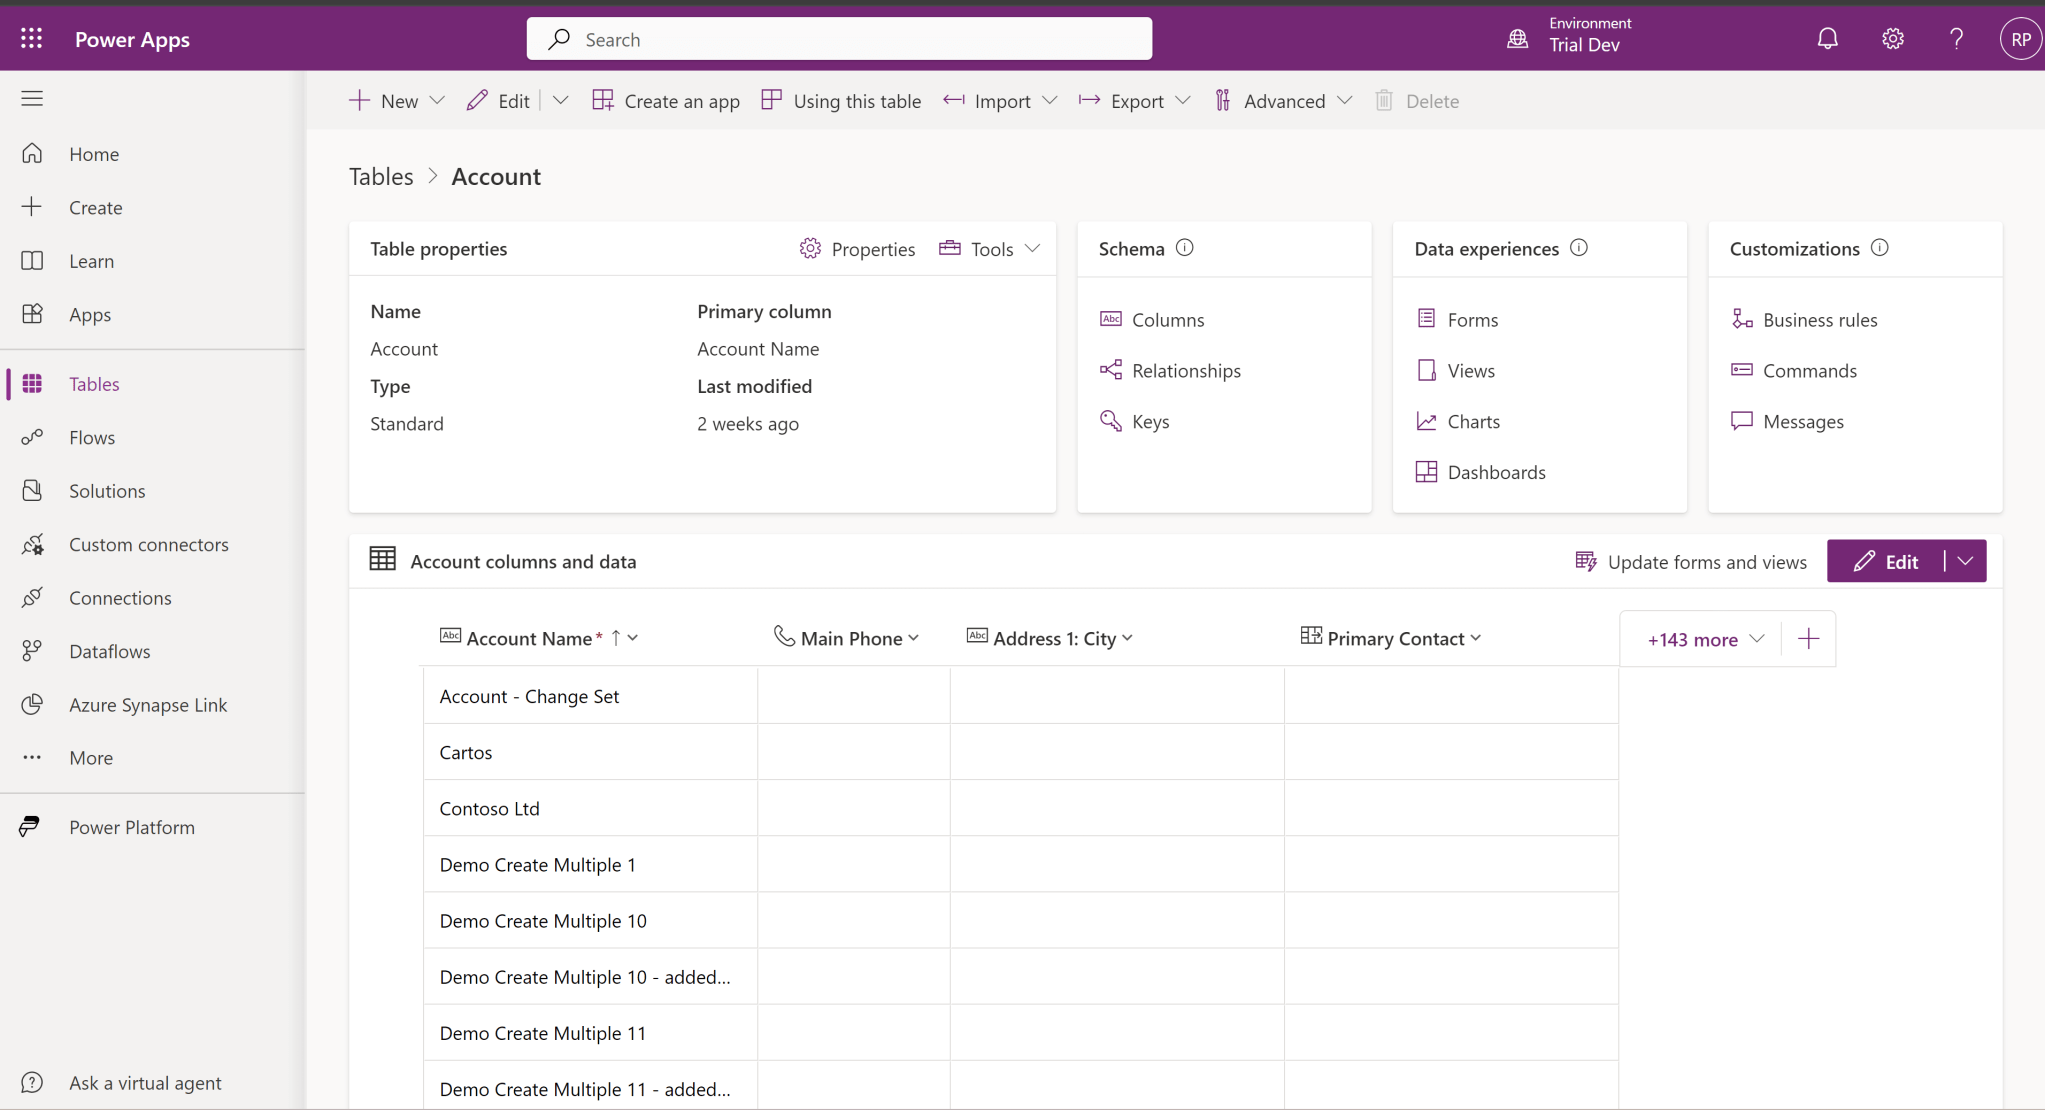Collapse the left navigation hamburger menu

click(32, 98)
